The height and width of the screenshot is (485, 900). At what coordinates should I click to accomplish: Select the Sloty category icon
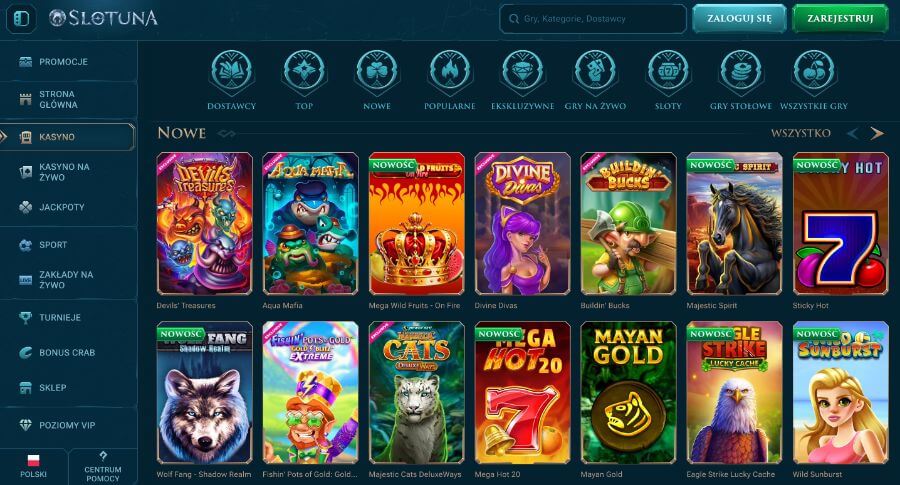coord(668,72)
